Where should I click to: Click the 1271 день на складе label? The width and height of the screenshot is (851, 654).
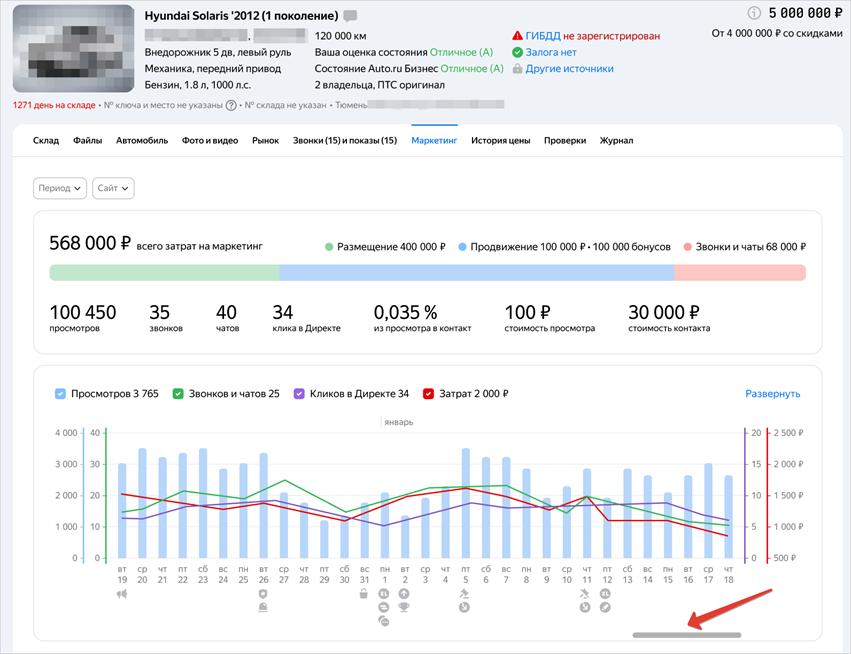[54, 105]
